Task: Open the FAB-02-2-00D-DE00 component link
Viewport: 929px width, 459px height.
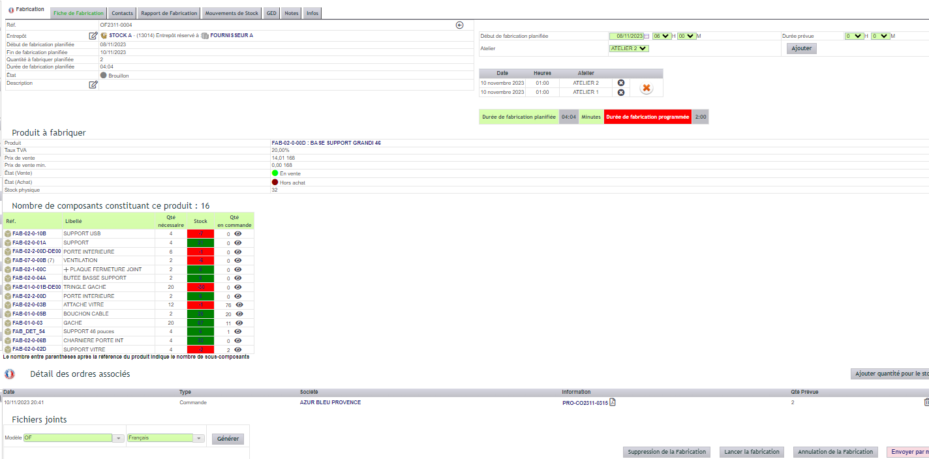Action: coord(36,251)
